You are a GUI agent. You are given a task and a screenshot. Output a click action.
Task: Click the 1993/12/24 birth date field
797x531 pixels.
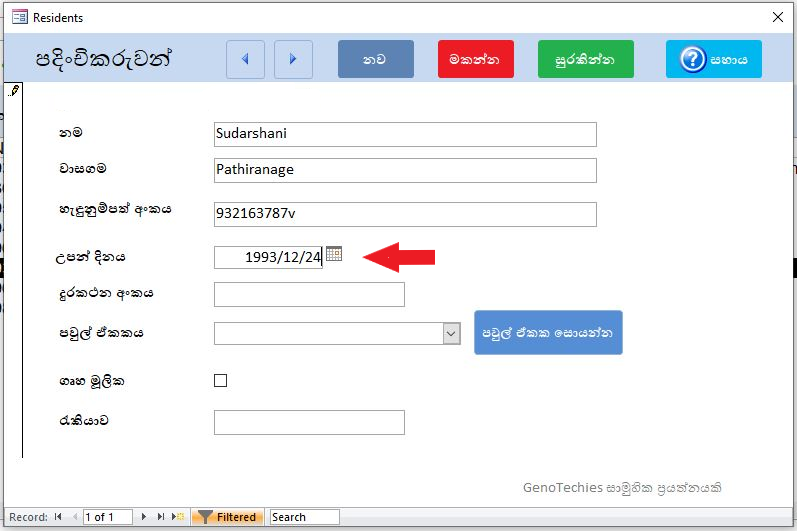point(268,257)
